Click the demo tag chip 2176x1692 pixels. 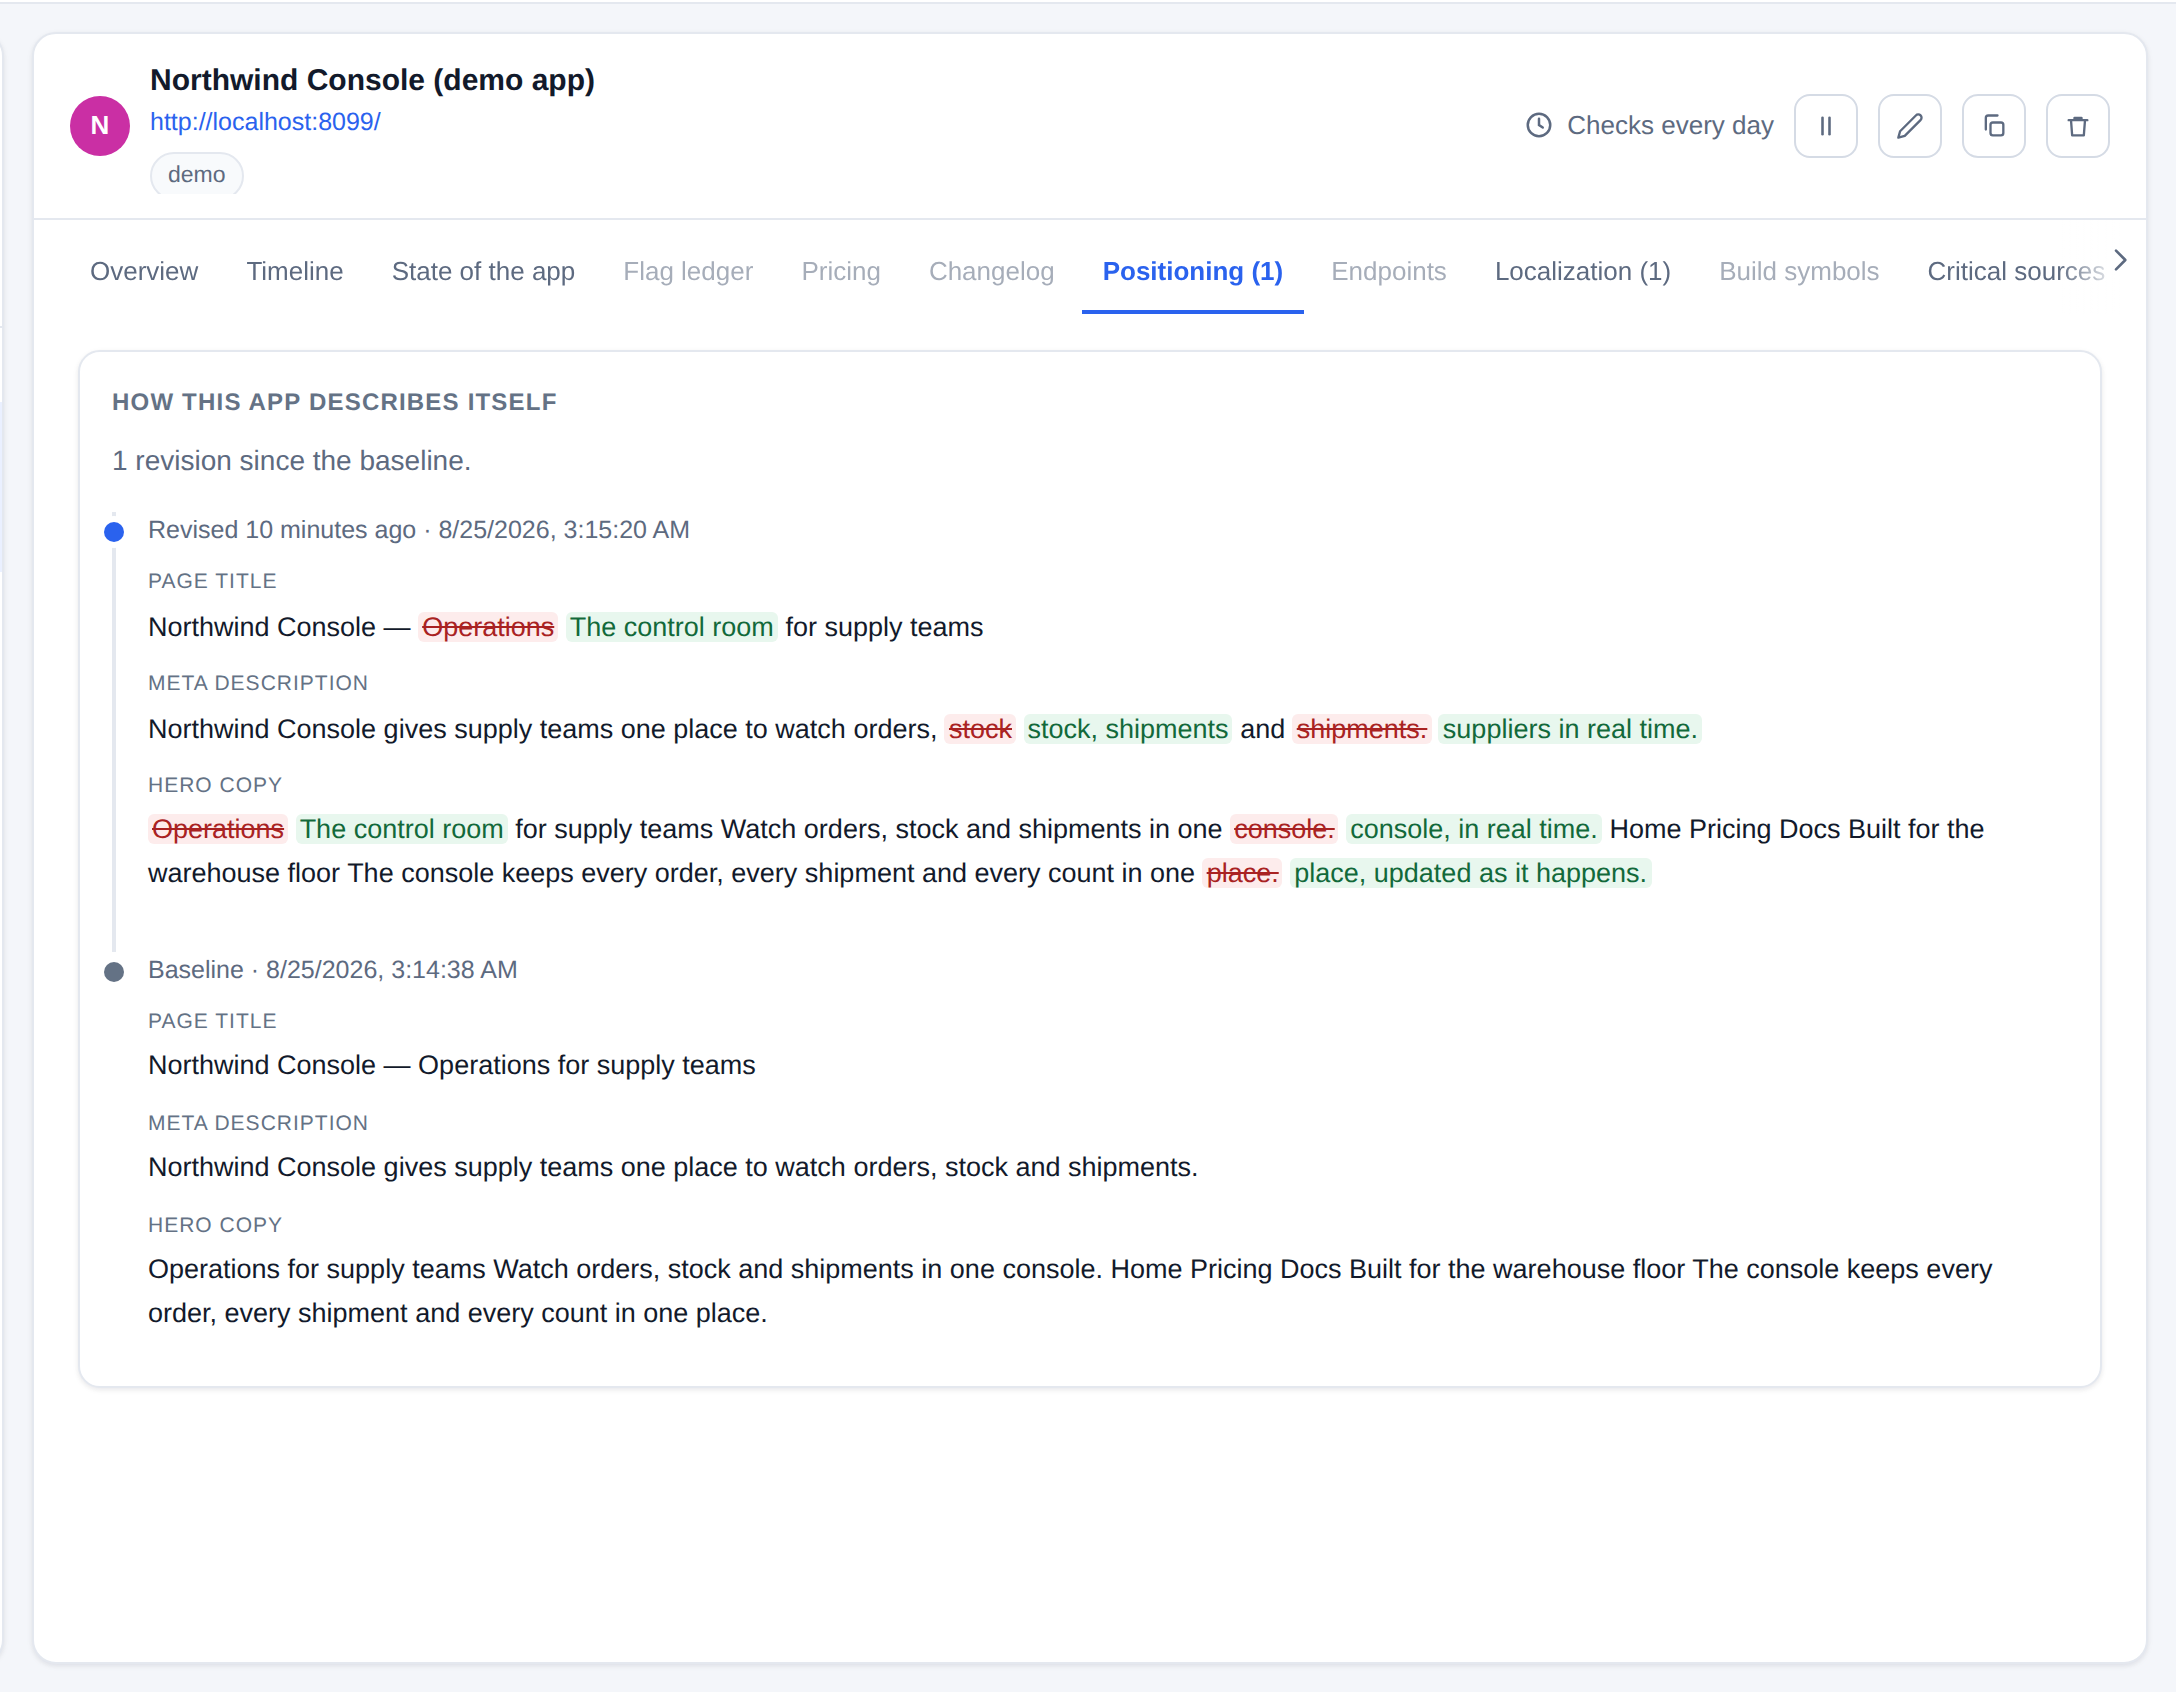[x=196, y=174]
